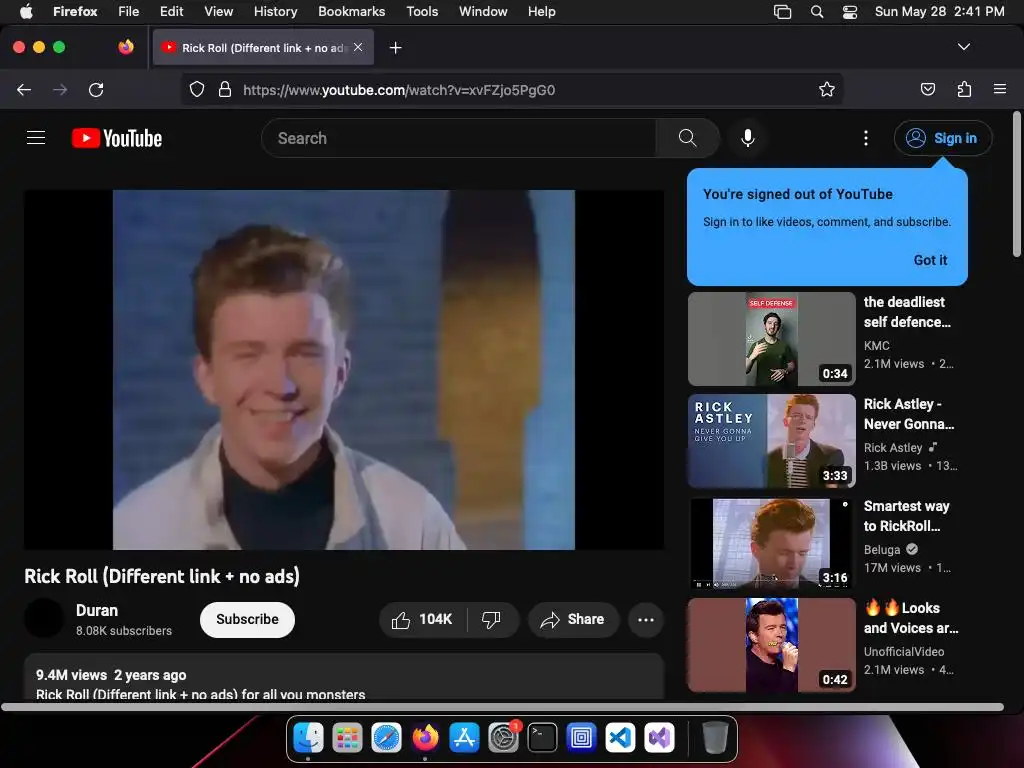Bookmark this page with star icon
This screenshot has width=1024, height=768.
click(x=827, y=89)
